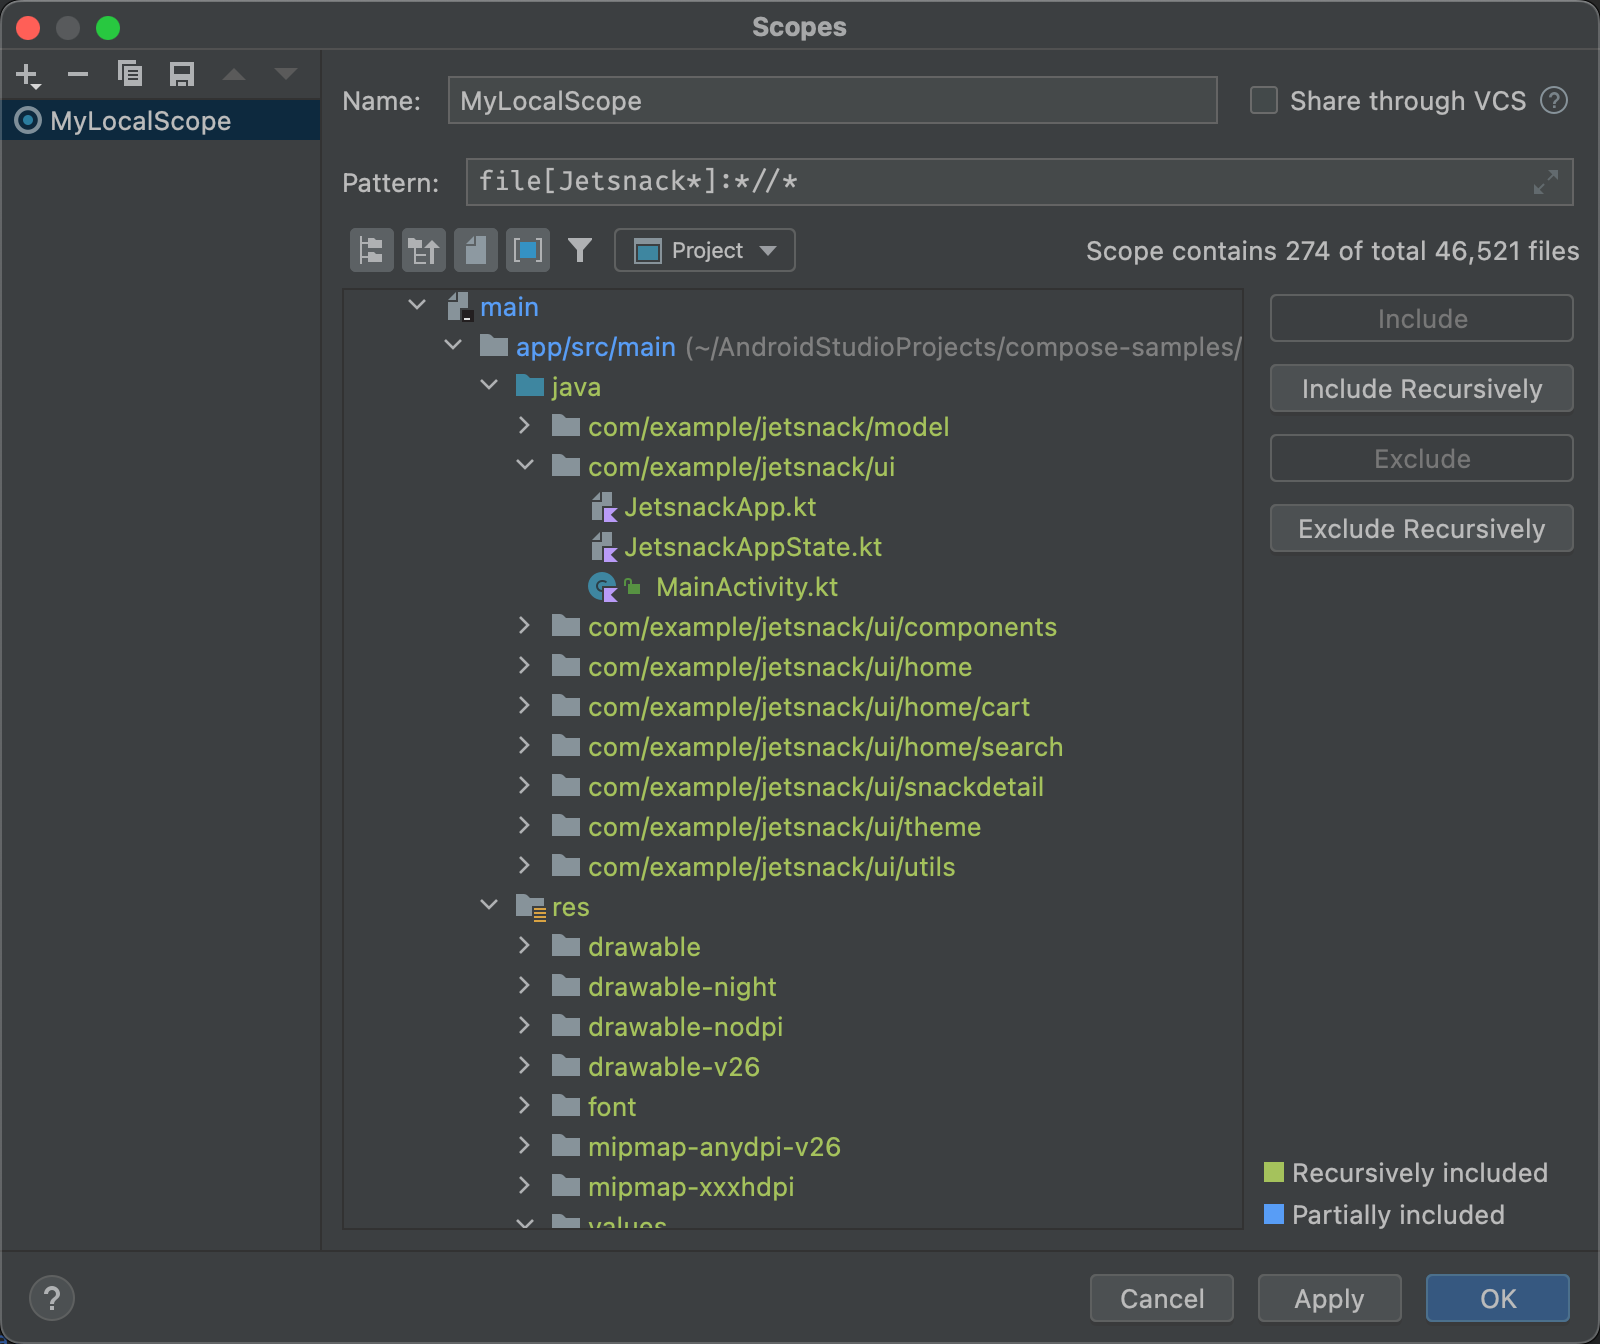This screenshot has width=1600, height=1344.
Task: Select MainActivity.kt in the tree
Action: click(746, 587)
